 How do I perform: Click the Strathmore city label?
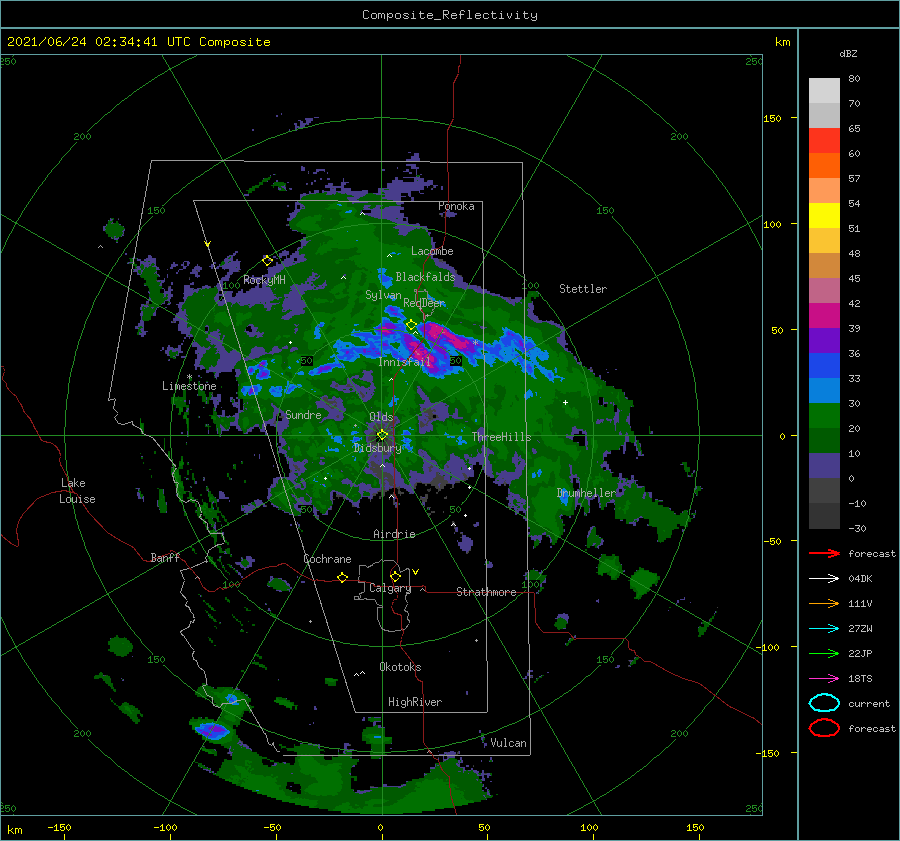point(486,592)
